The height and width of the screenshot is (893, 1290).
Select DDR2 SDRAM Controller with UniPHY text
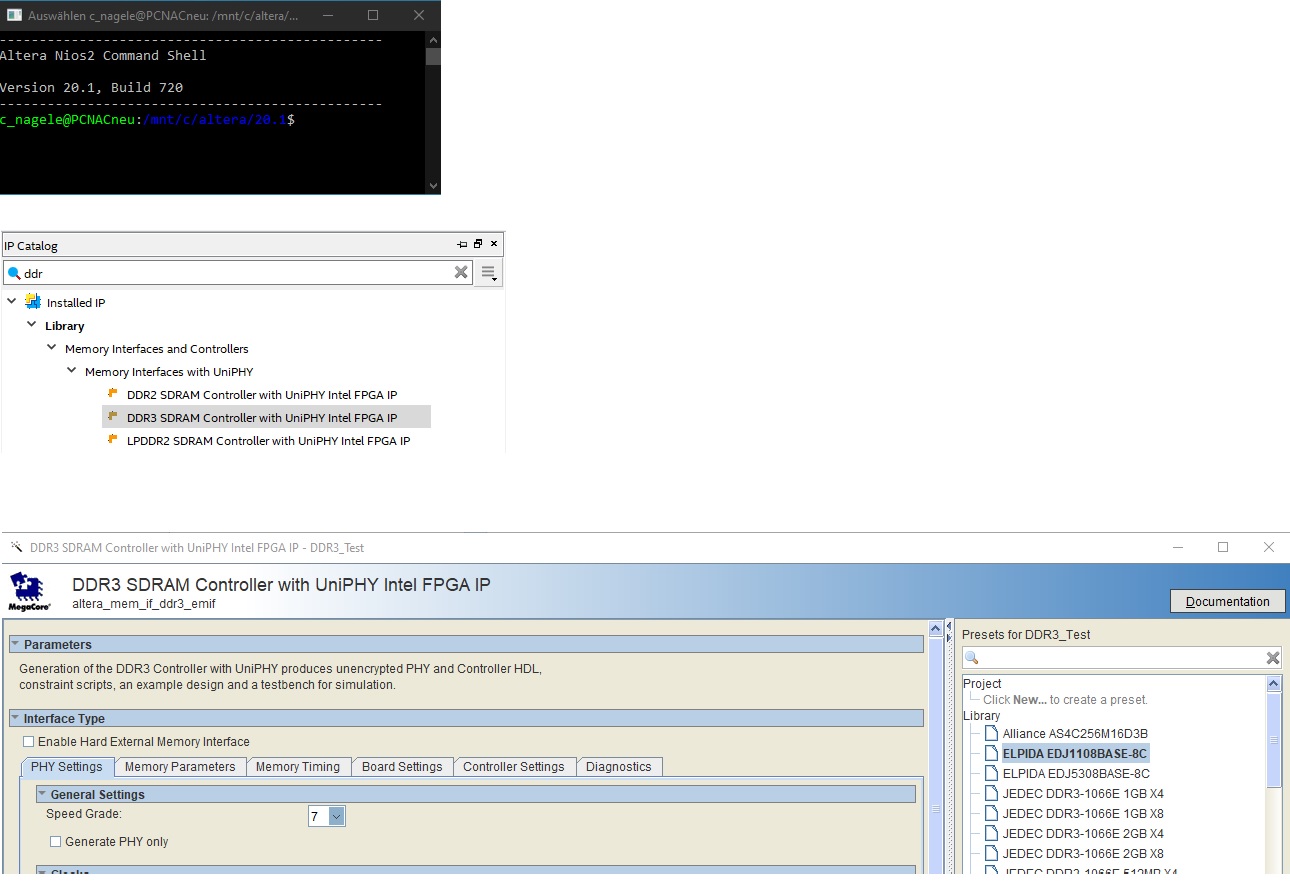262,394
